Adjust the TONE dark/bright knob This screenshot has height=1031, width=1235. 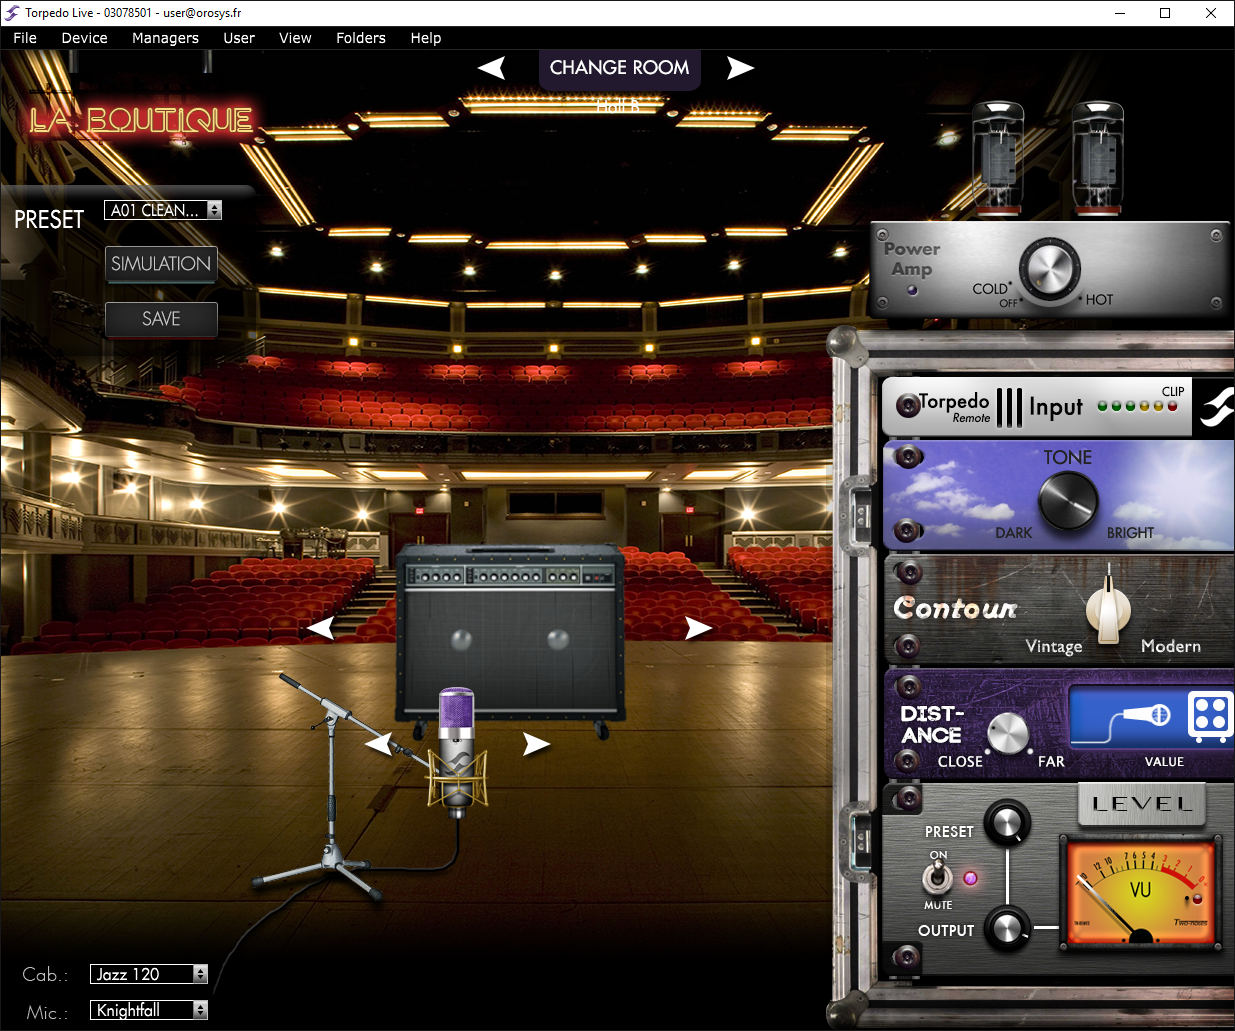(x=1067, y=500)
